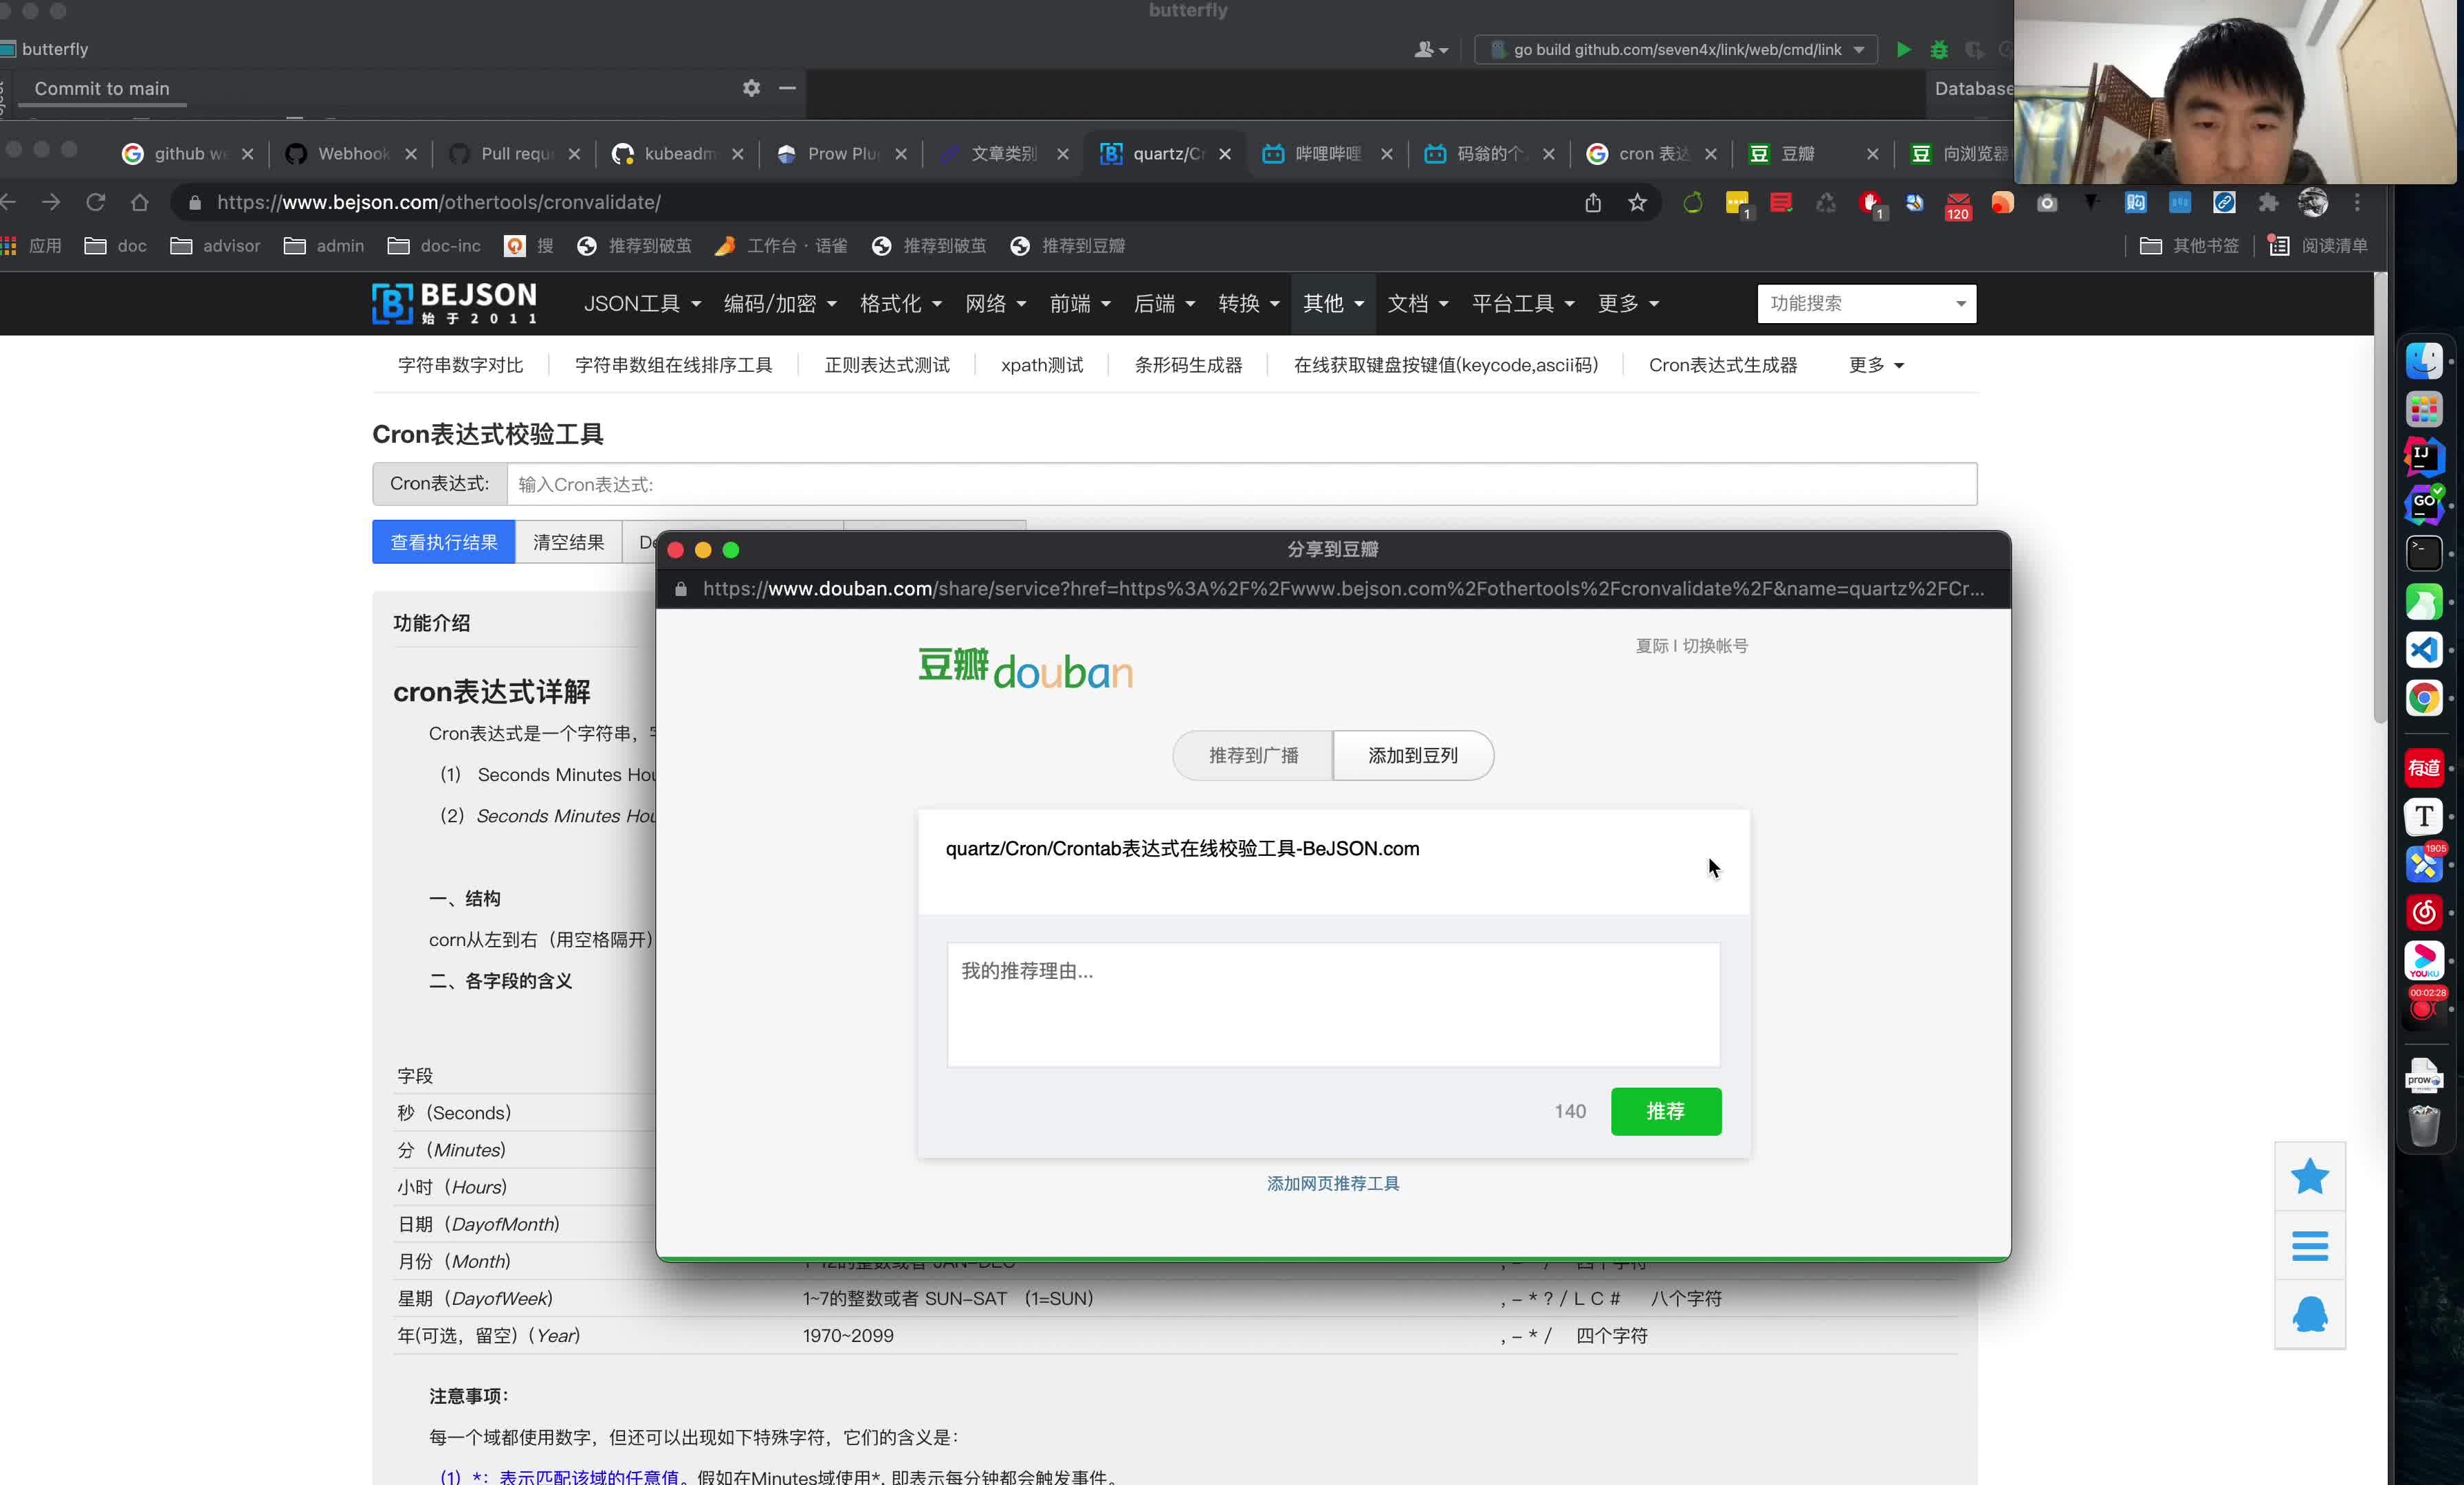Viewport: 2464px width, 1485px height.
Task: Open Chrome extensions puzzle icon
Action: click(x=2268, y=203)
